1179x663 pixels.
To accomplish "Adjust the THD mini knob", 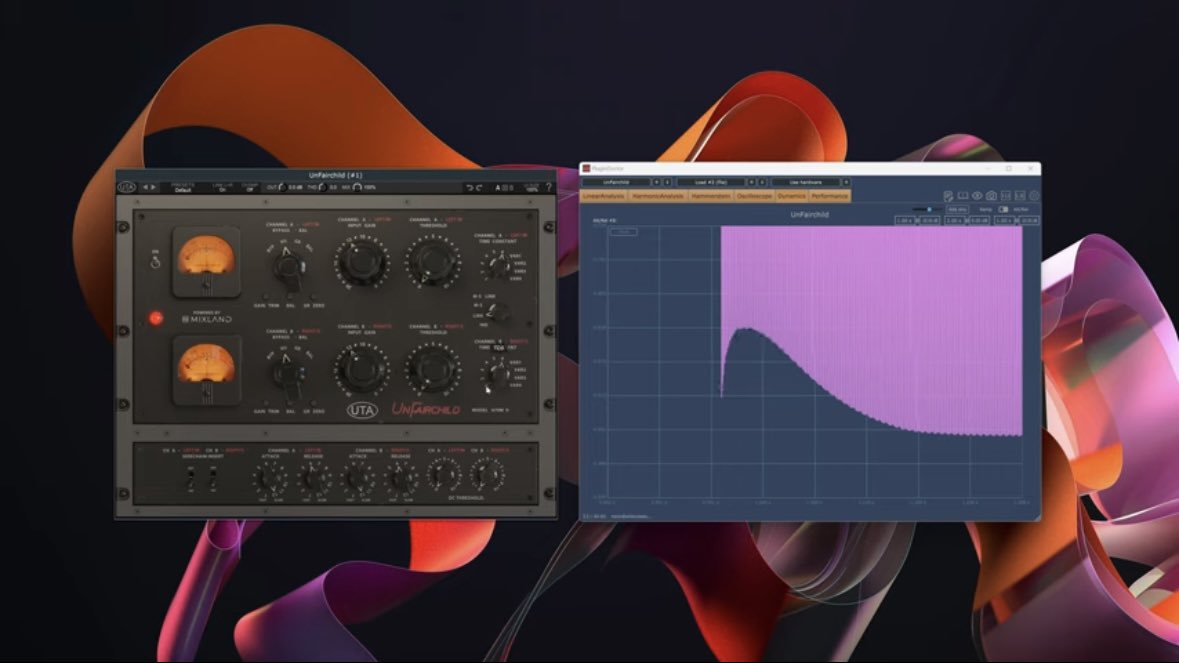I will [323, 187].
